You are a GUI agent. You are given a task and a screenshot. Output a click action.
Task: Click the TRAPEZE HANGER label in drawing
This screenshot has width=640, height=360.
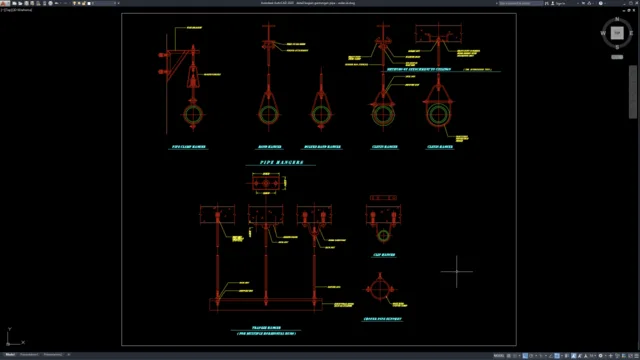tap(266, 328)
